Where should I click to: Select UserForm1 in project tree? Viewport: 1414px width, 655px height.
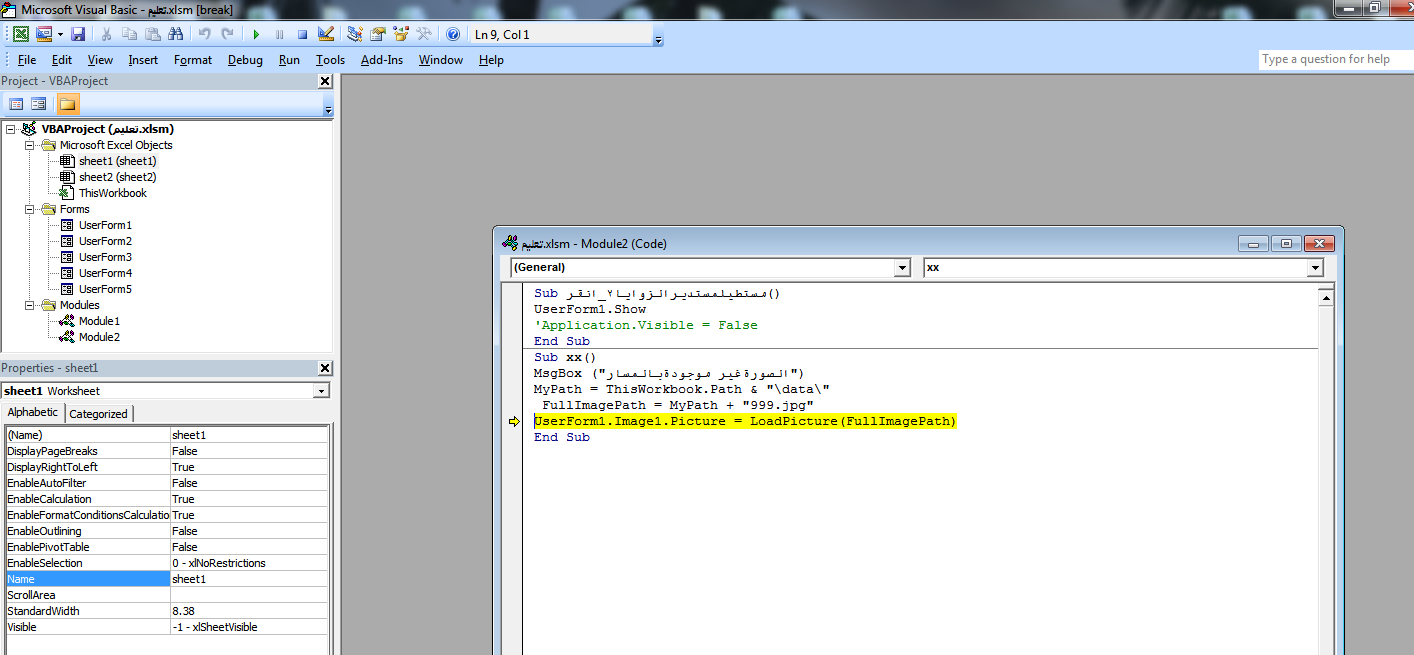[105, 225]
